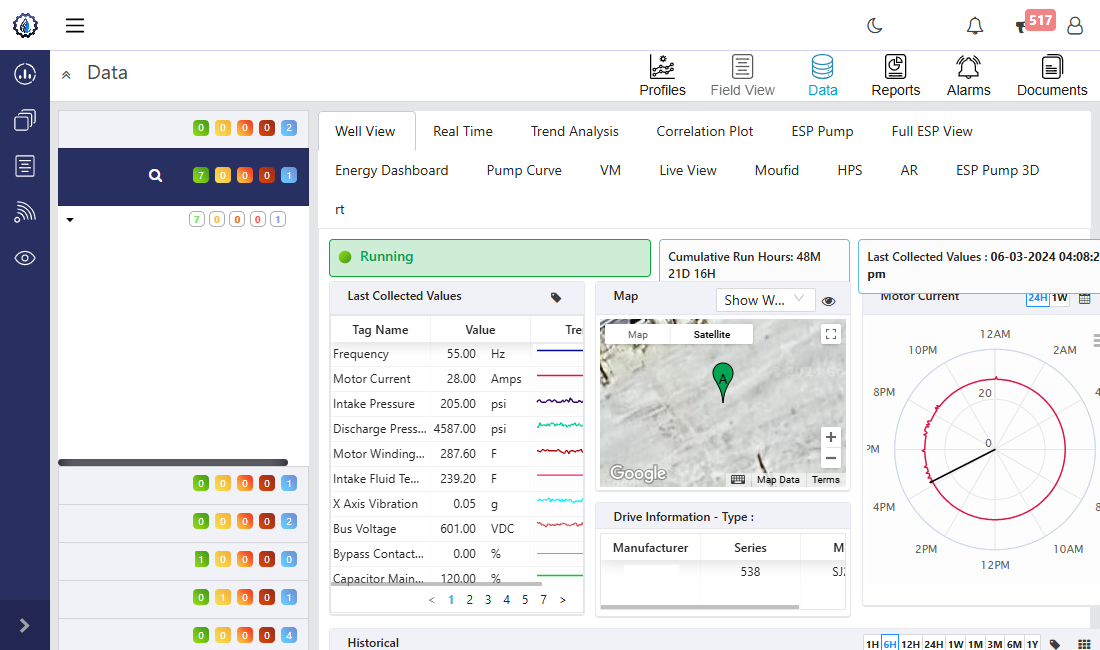Open the Documents section
1100x650 pixels.
(1051, 76)
